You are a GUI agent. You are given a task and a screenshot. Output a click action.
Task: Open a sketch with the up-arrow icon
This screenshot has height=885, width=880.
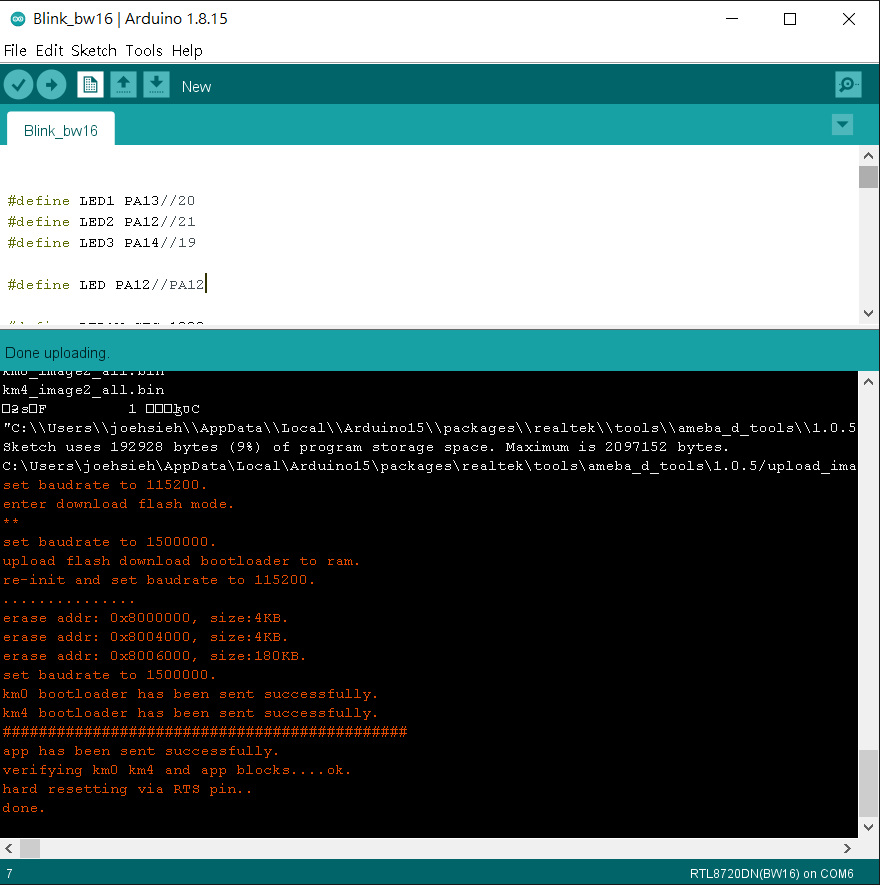pyautogui.click(x=123, y=85)
